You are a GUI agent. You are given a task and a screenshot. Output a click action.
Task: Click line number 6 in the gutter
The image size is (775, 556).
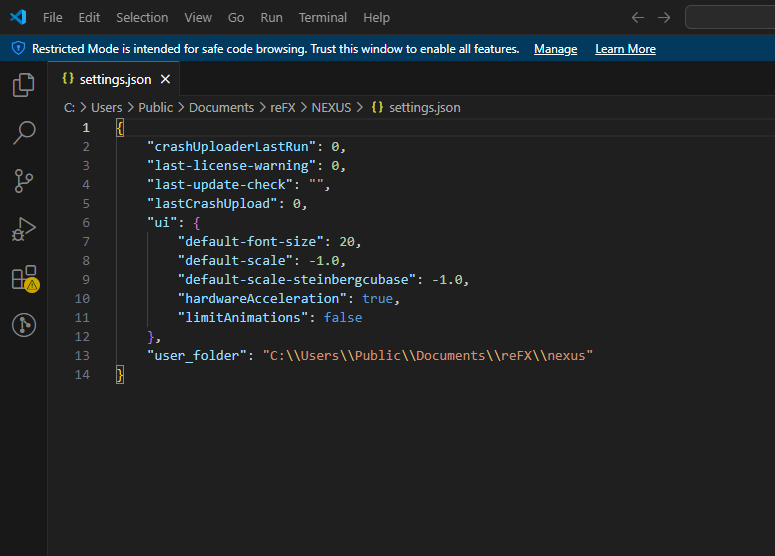click(86, 222)
